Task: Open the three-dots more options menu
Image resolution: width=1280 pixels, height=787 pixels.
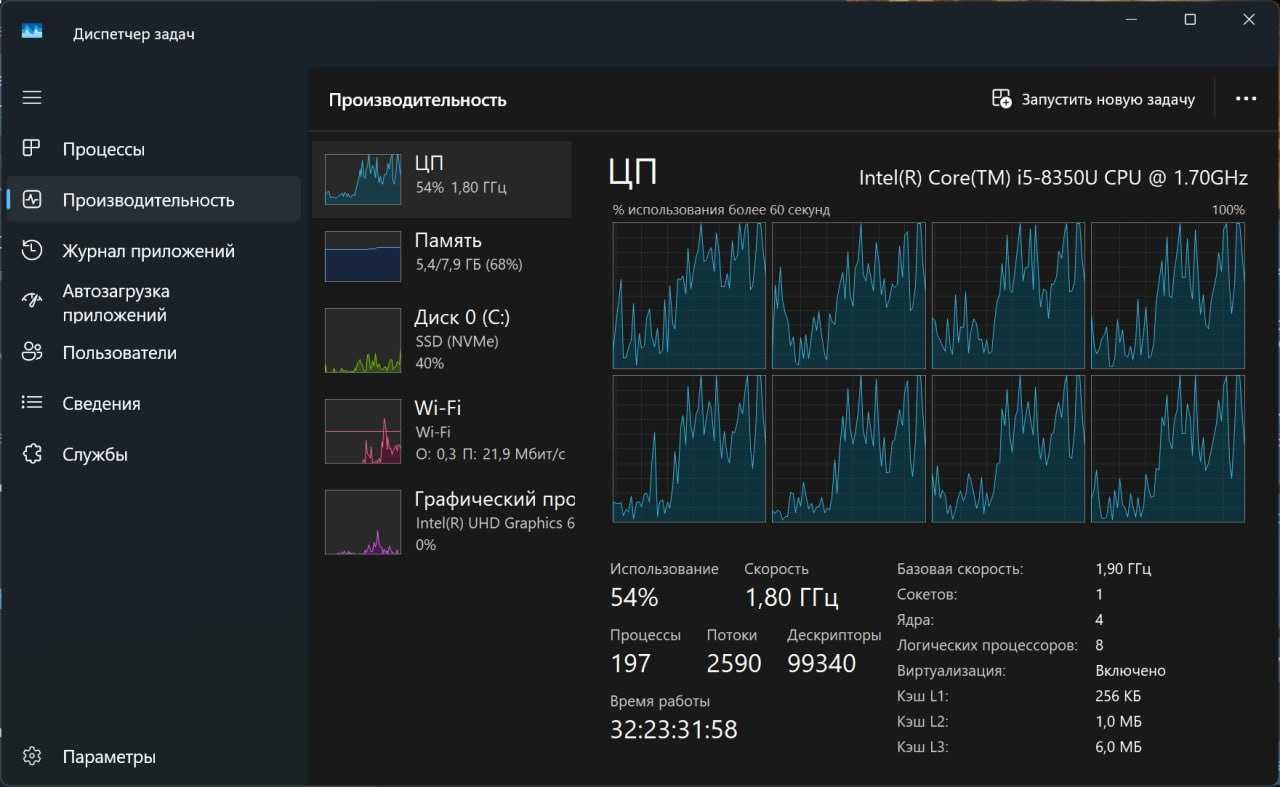Action: [x=1246, y=99]
